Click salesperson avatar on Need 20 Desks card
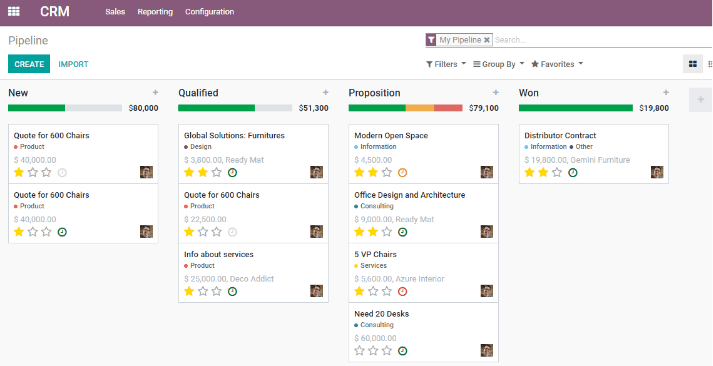This screenshot has height=366, width=713. 487,350
